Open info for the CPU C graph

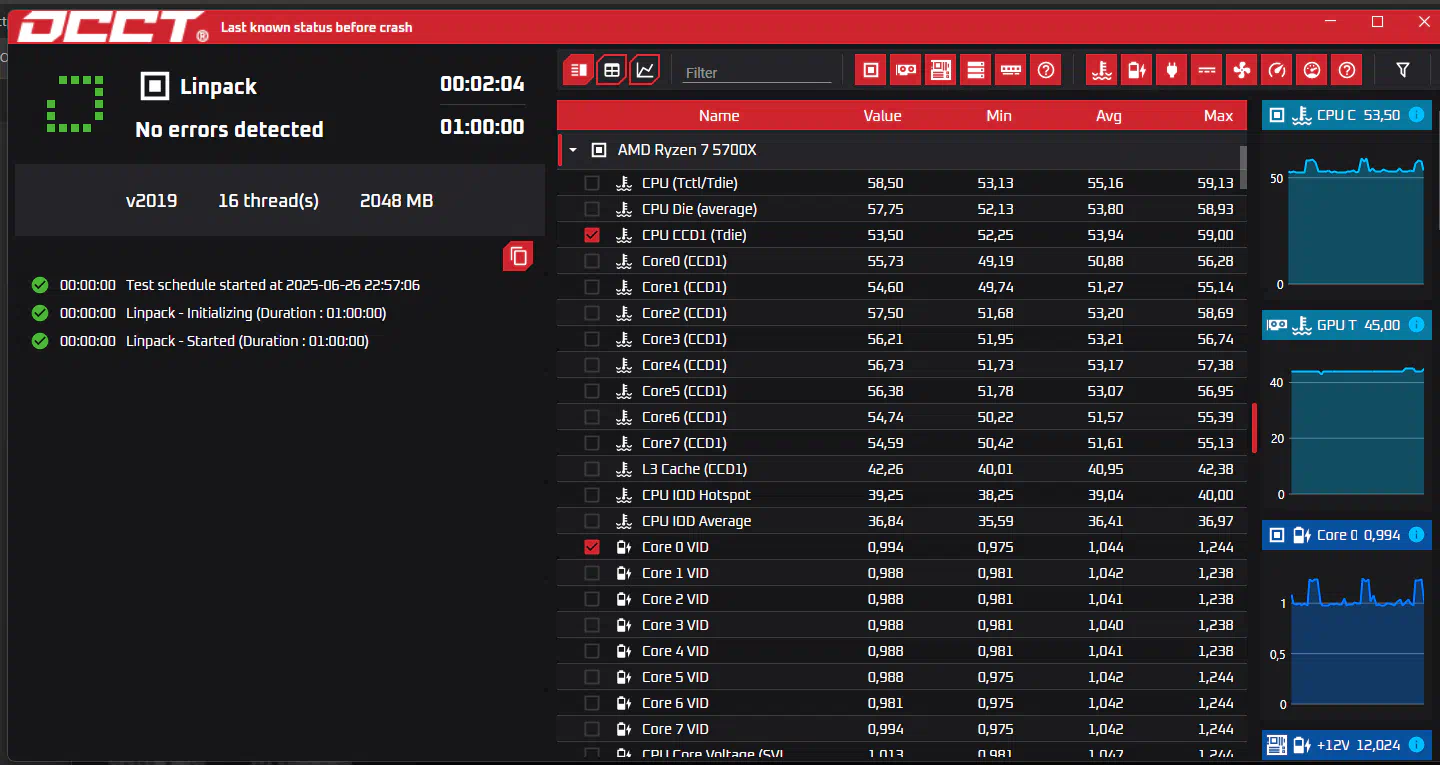click(x=1416, y=115)
